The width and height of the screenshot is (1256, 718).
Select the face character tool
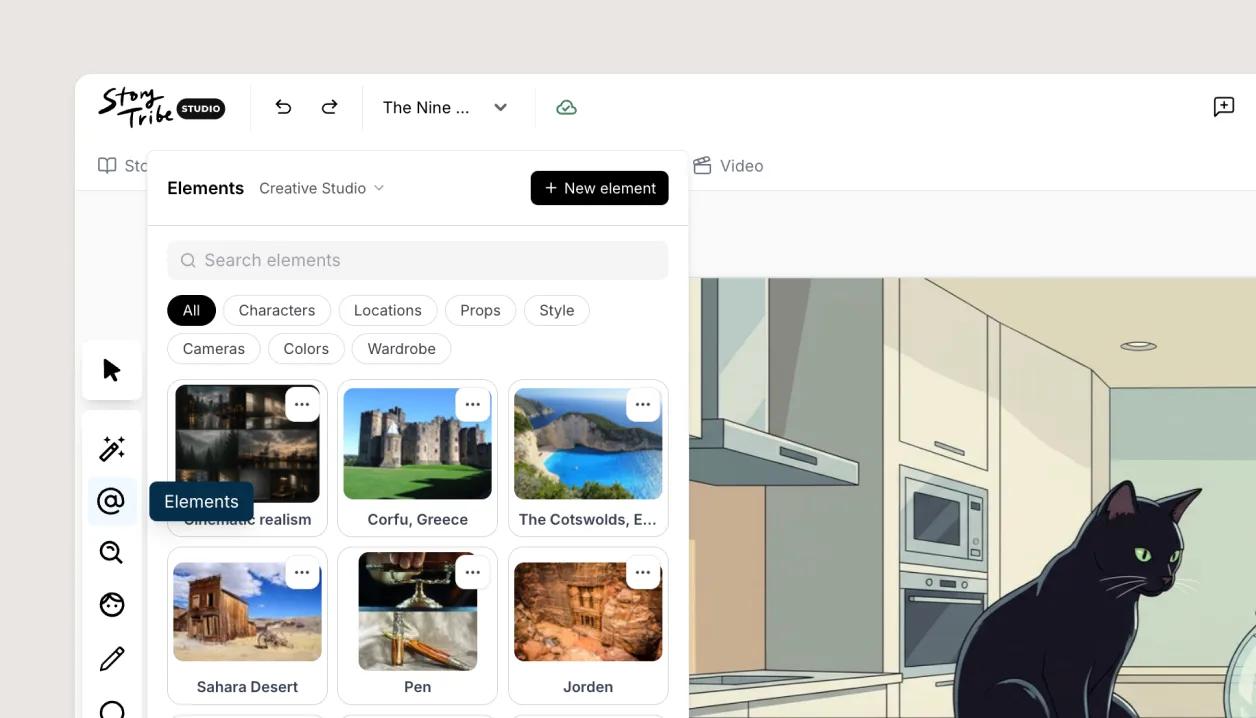point(112,604)
